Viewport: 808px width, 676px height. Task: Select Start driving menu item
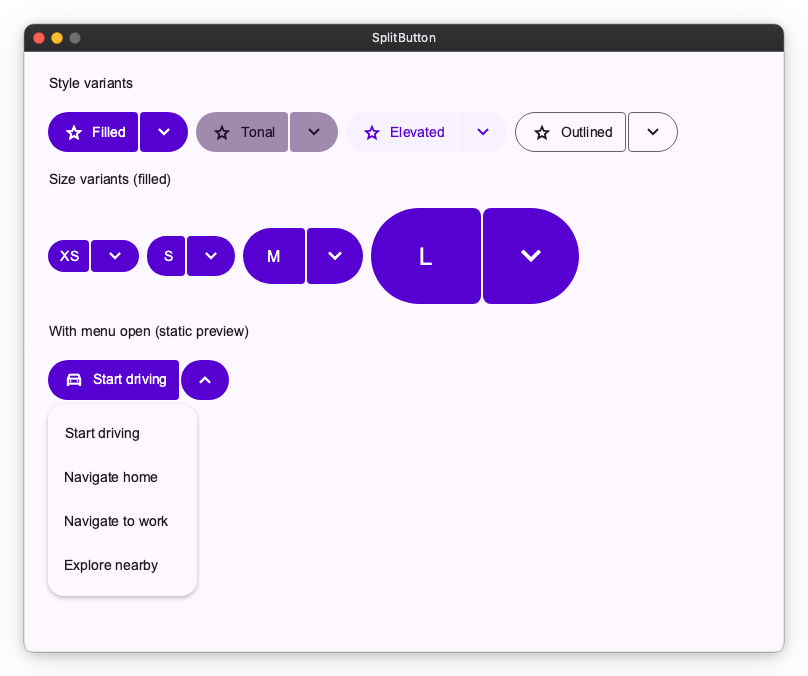(123, 433)
